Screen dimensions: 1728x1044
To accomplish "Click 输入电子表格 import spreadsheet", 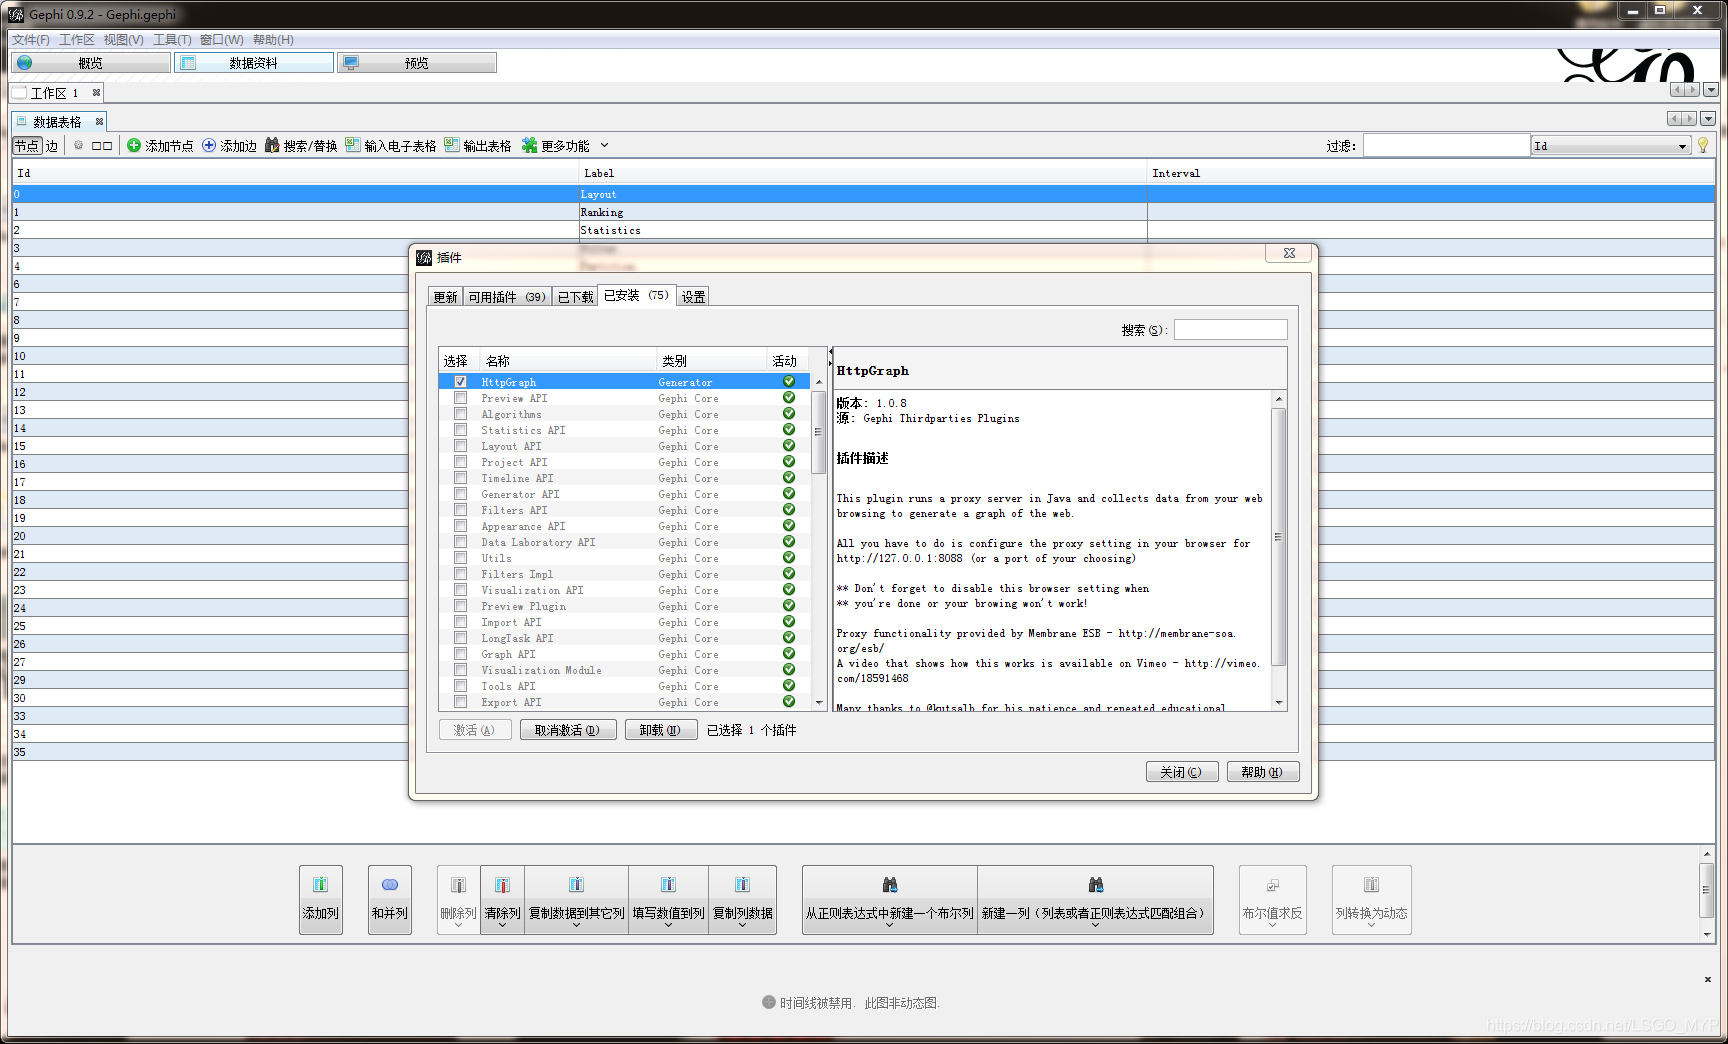I will 391,146.
